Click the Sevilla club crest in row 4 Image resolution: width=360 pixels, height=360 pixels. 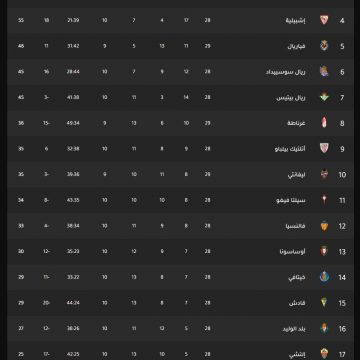click(324, 20)
